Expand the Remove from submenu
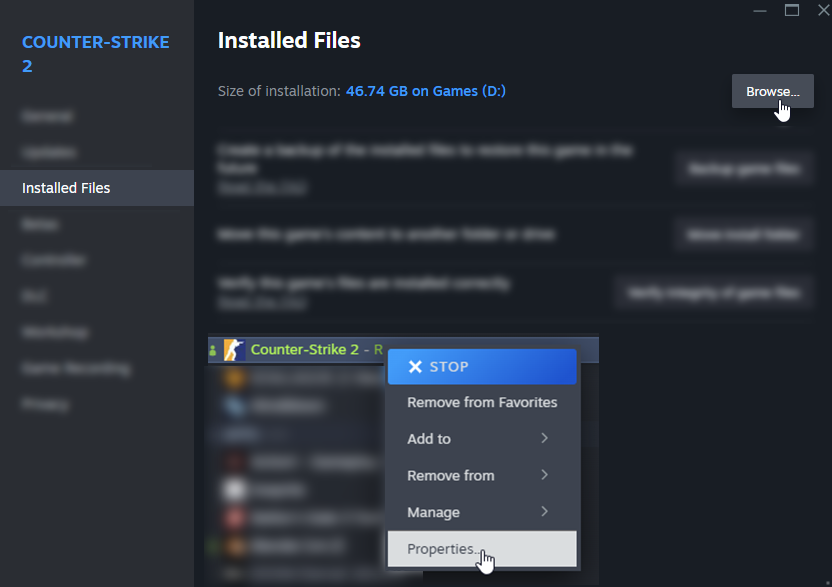This screenshot has width=832, height=587. point(482,475)
